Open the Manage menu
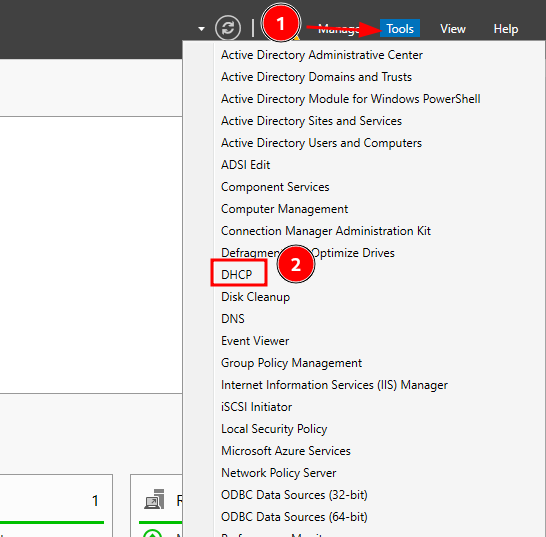546x537 pixels. [x=338, y=29]
